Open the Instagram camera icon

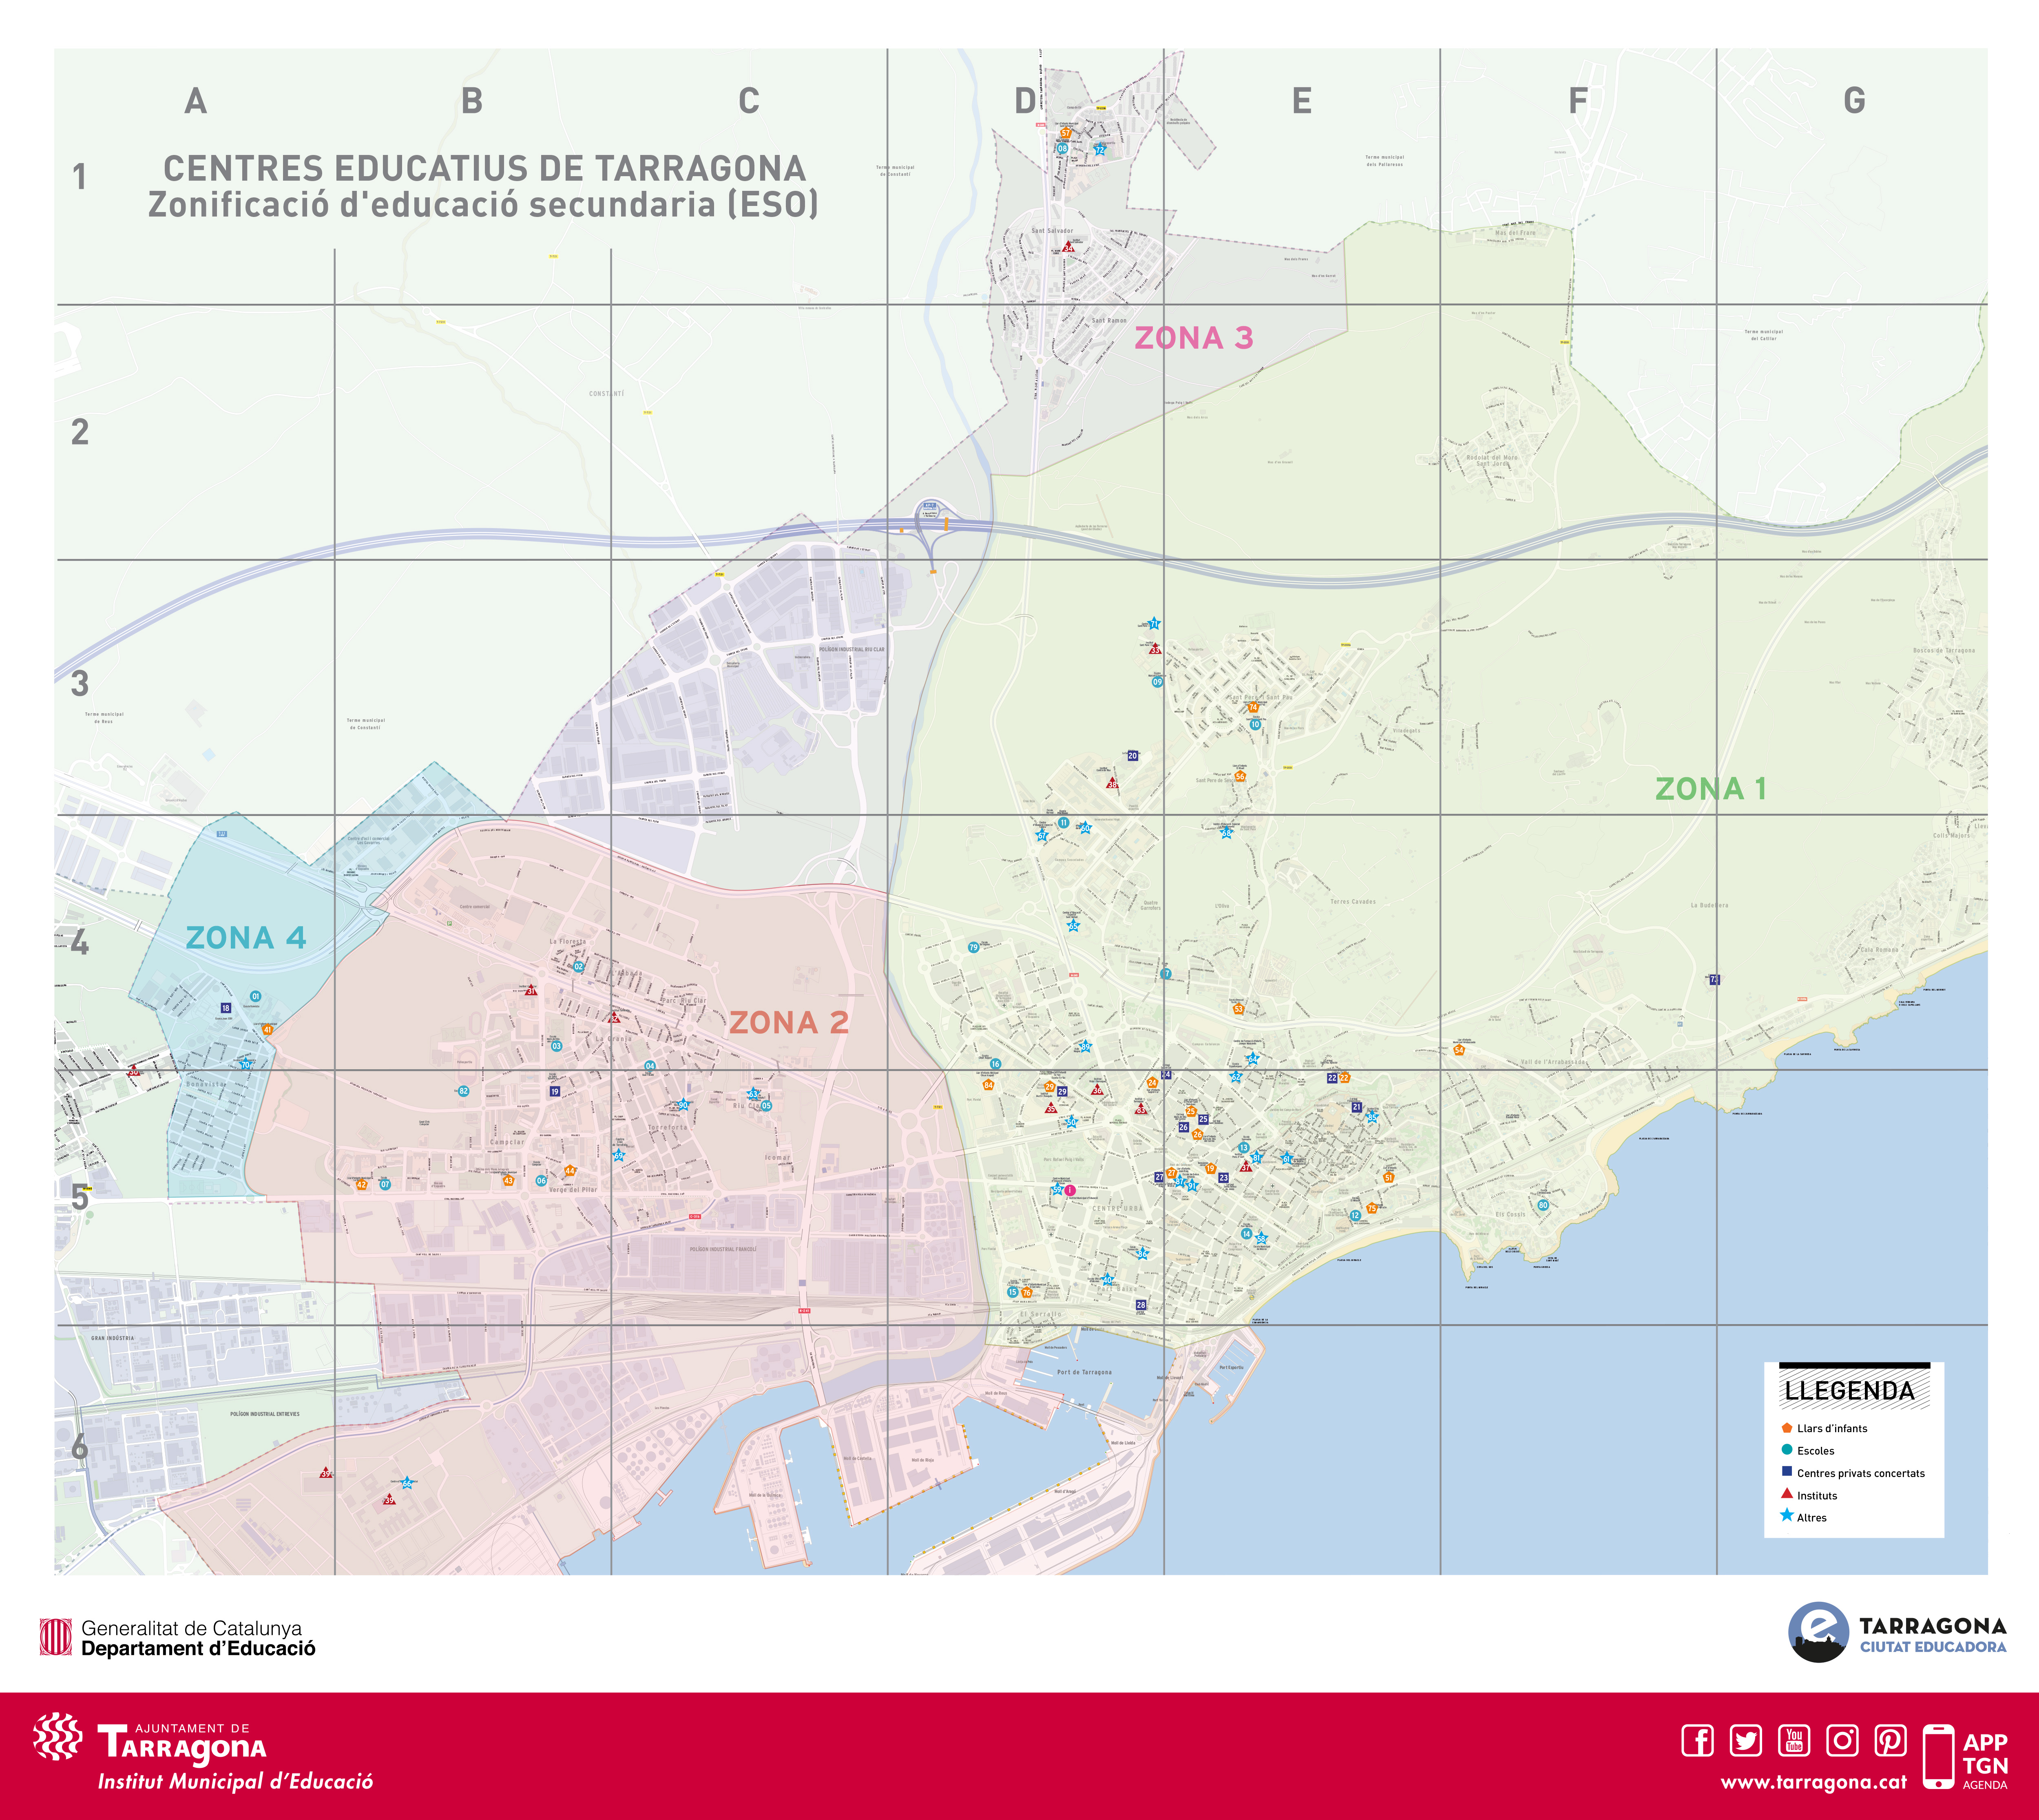point(1842,1740)
